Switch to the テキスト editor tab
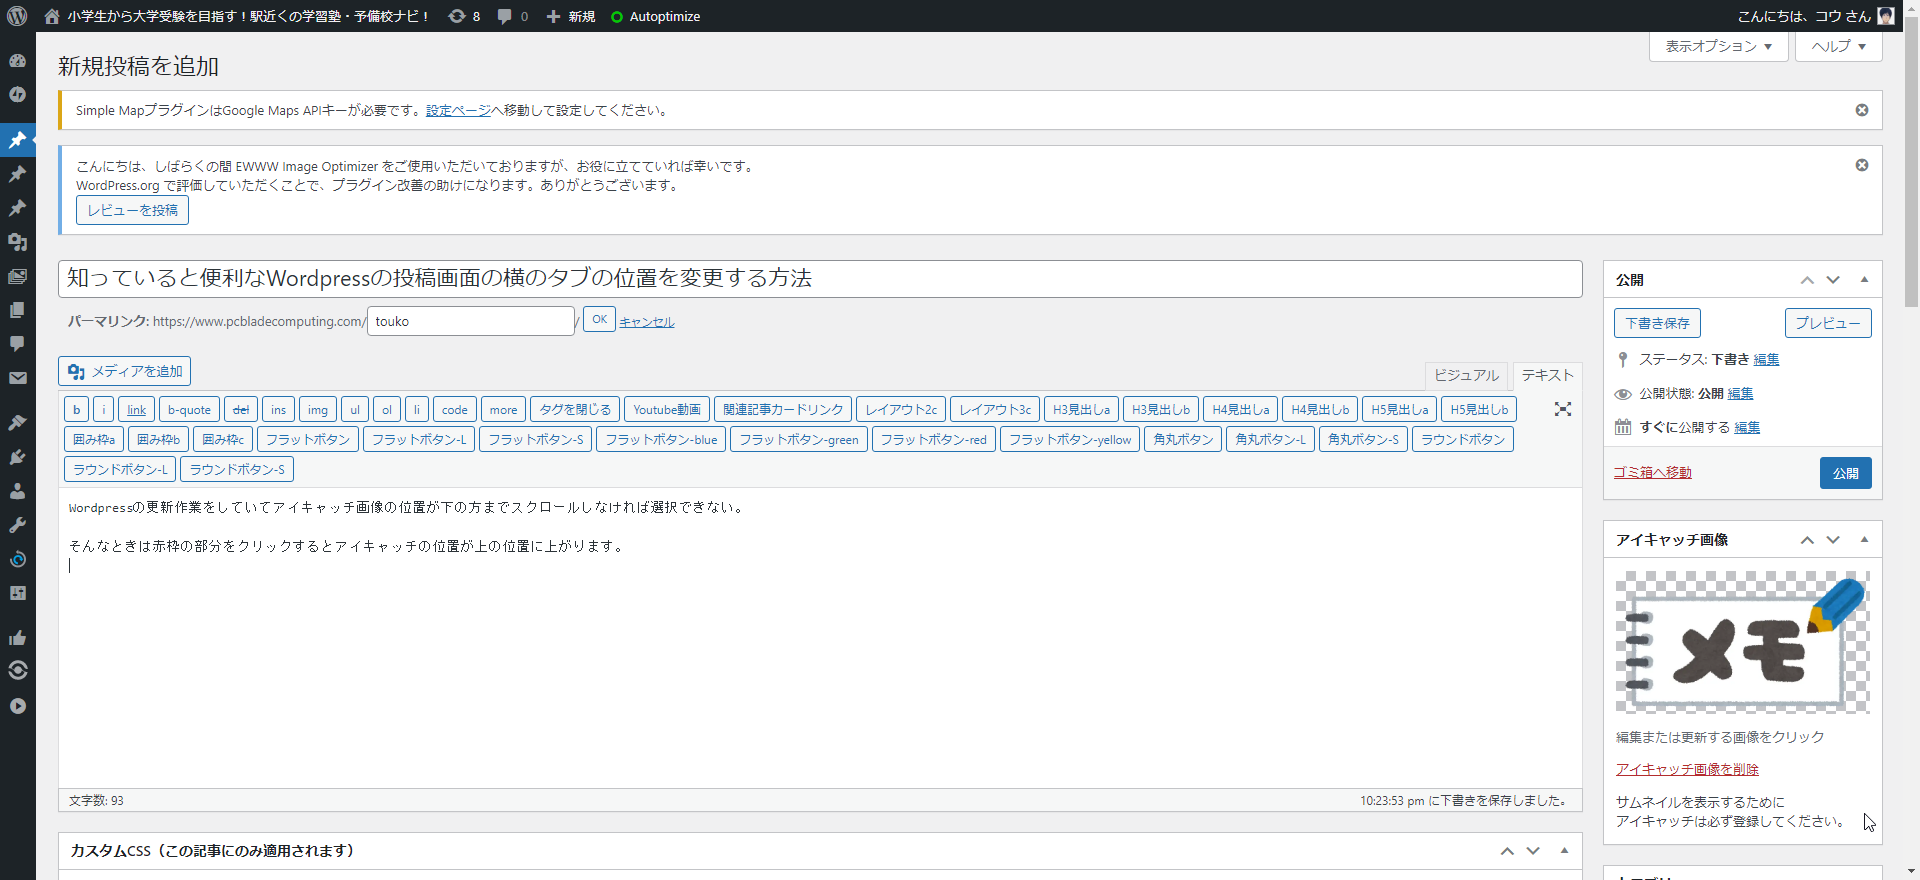The width and height of the screenshot is (1920, 880). pyautogui.click(x=1547, y=375)
